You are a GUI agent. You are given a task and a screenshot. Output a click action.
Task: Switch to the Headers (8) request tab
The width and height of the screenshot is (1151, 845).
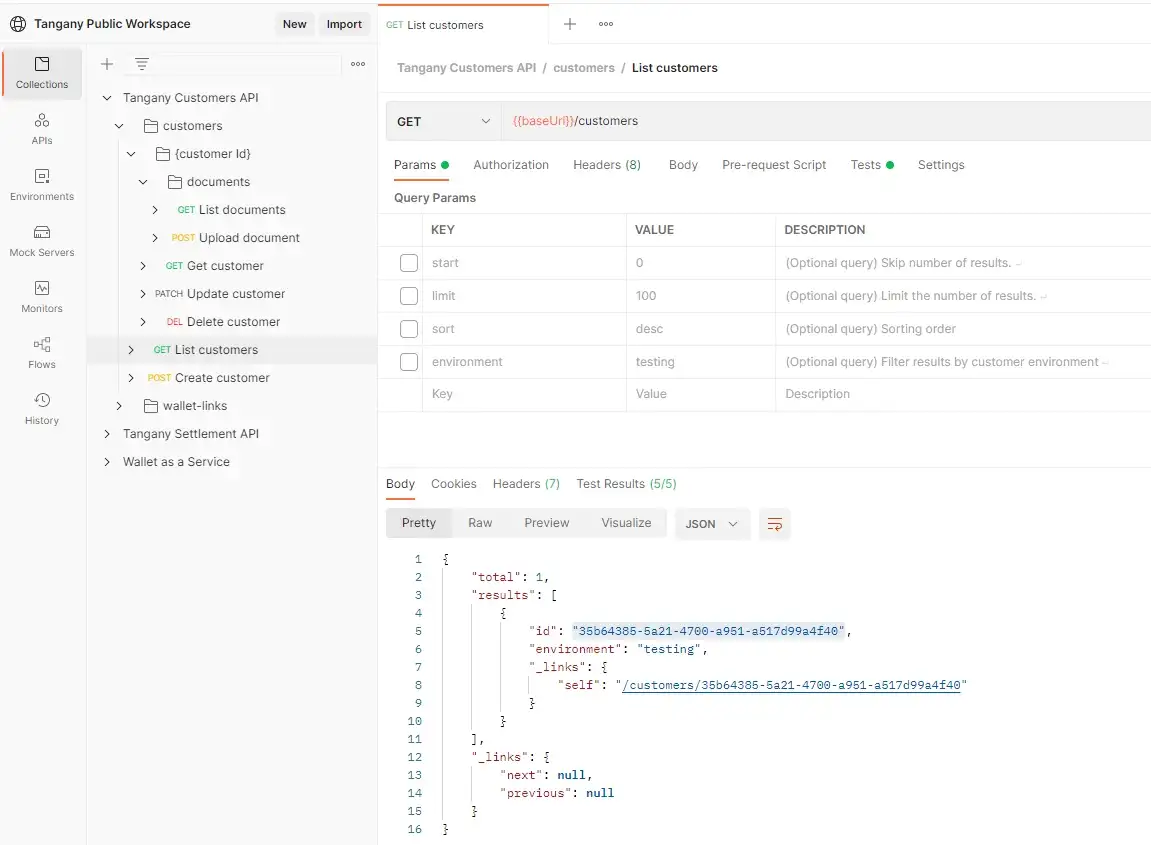tap(607, 165)
